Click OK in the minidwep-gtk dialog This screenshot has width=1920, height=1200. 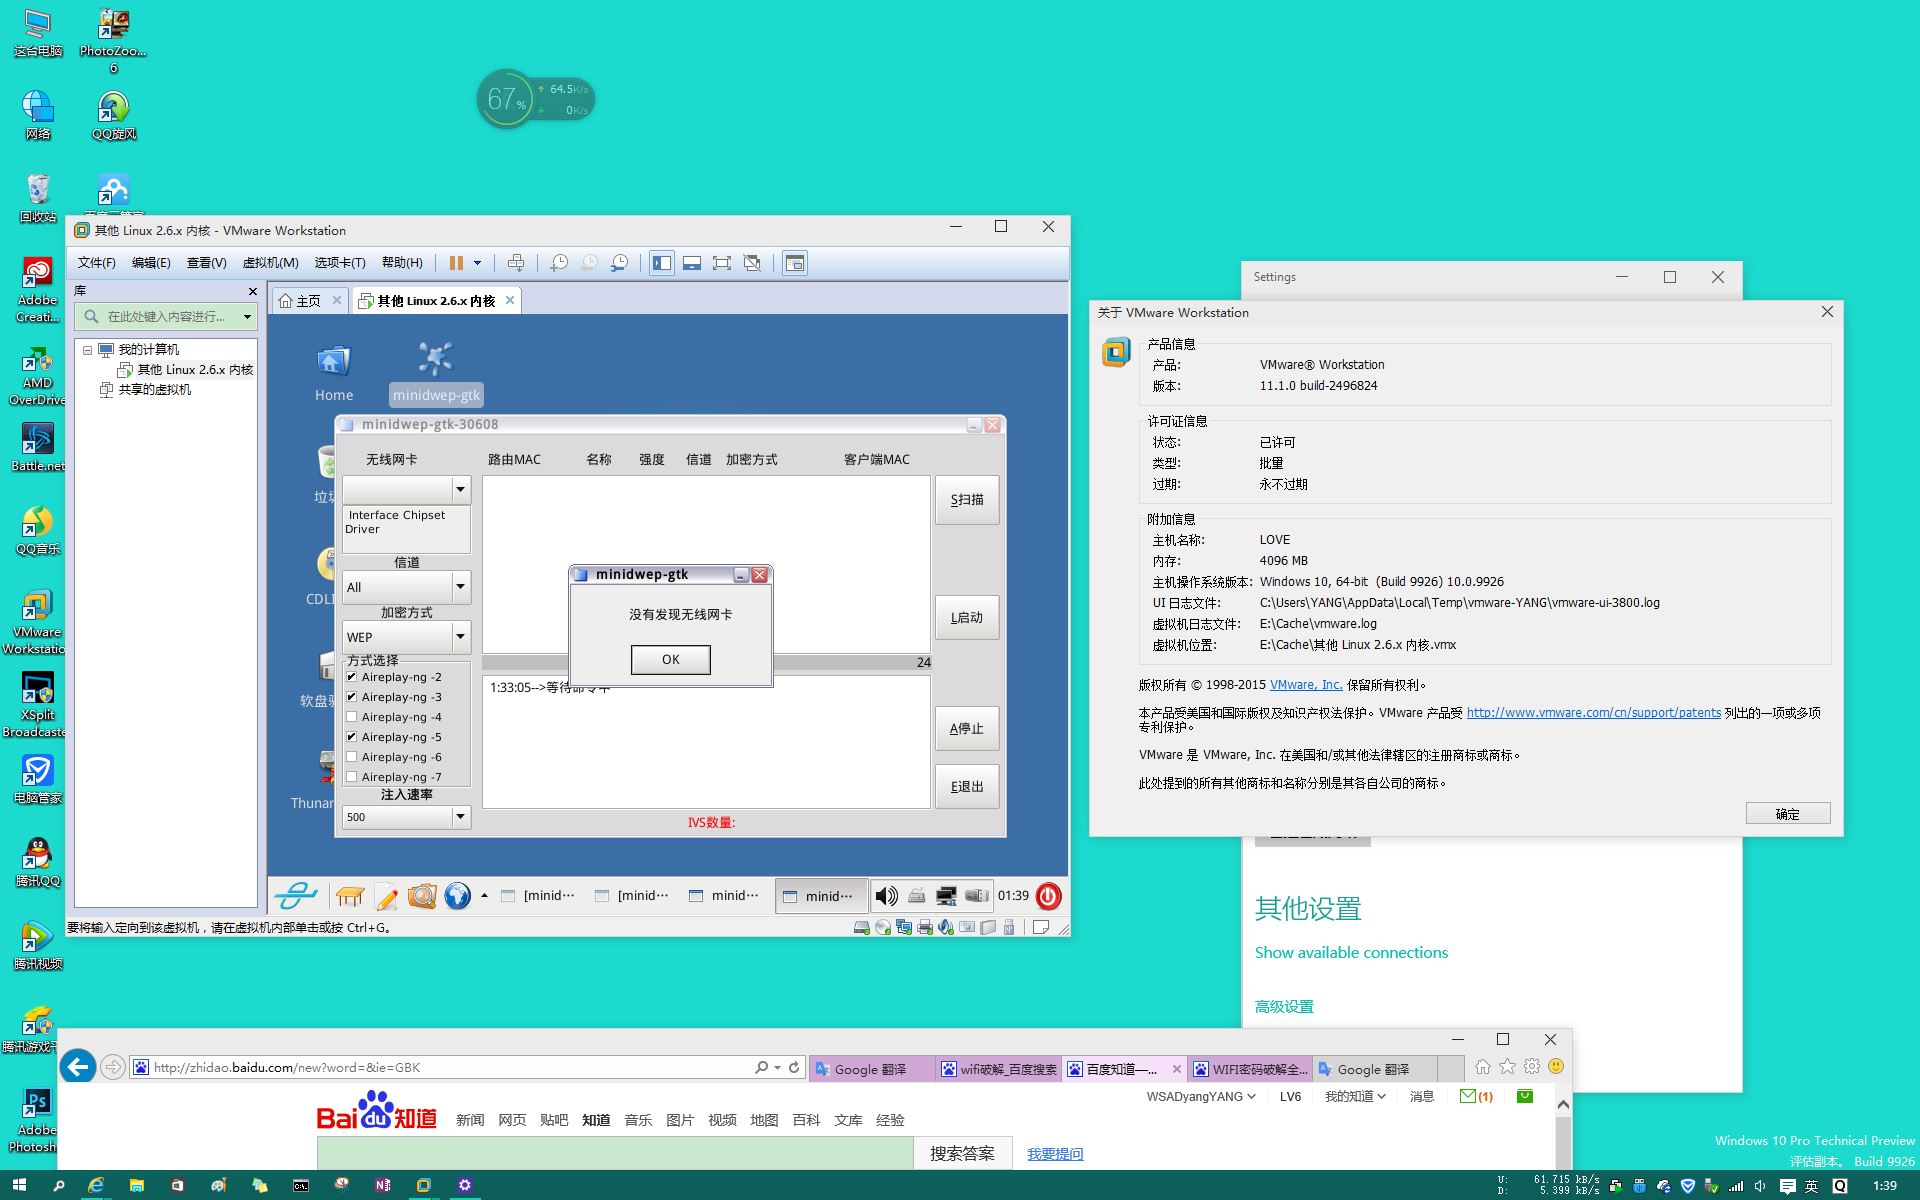tap(670, 660)
